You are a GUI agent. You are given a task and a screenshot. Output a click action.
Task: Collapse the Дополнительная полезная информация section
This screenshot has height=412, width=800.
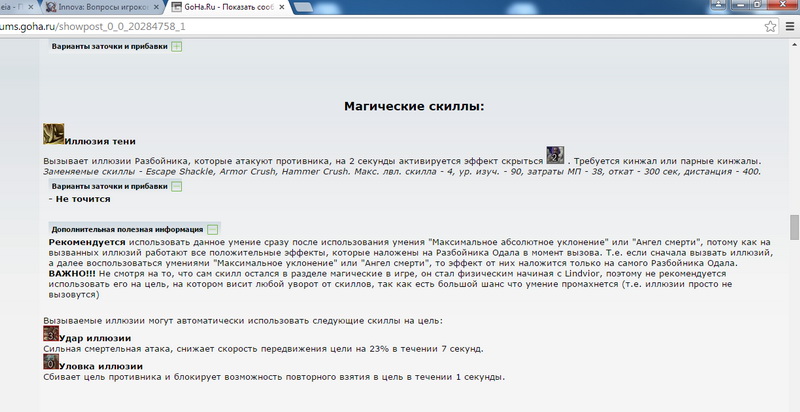(212, 229)
